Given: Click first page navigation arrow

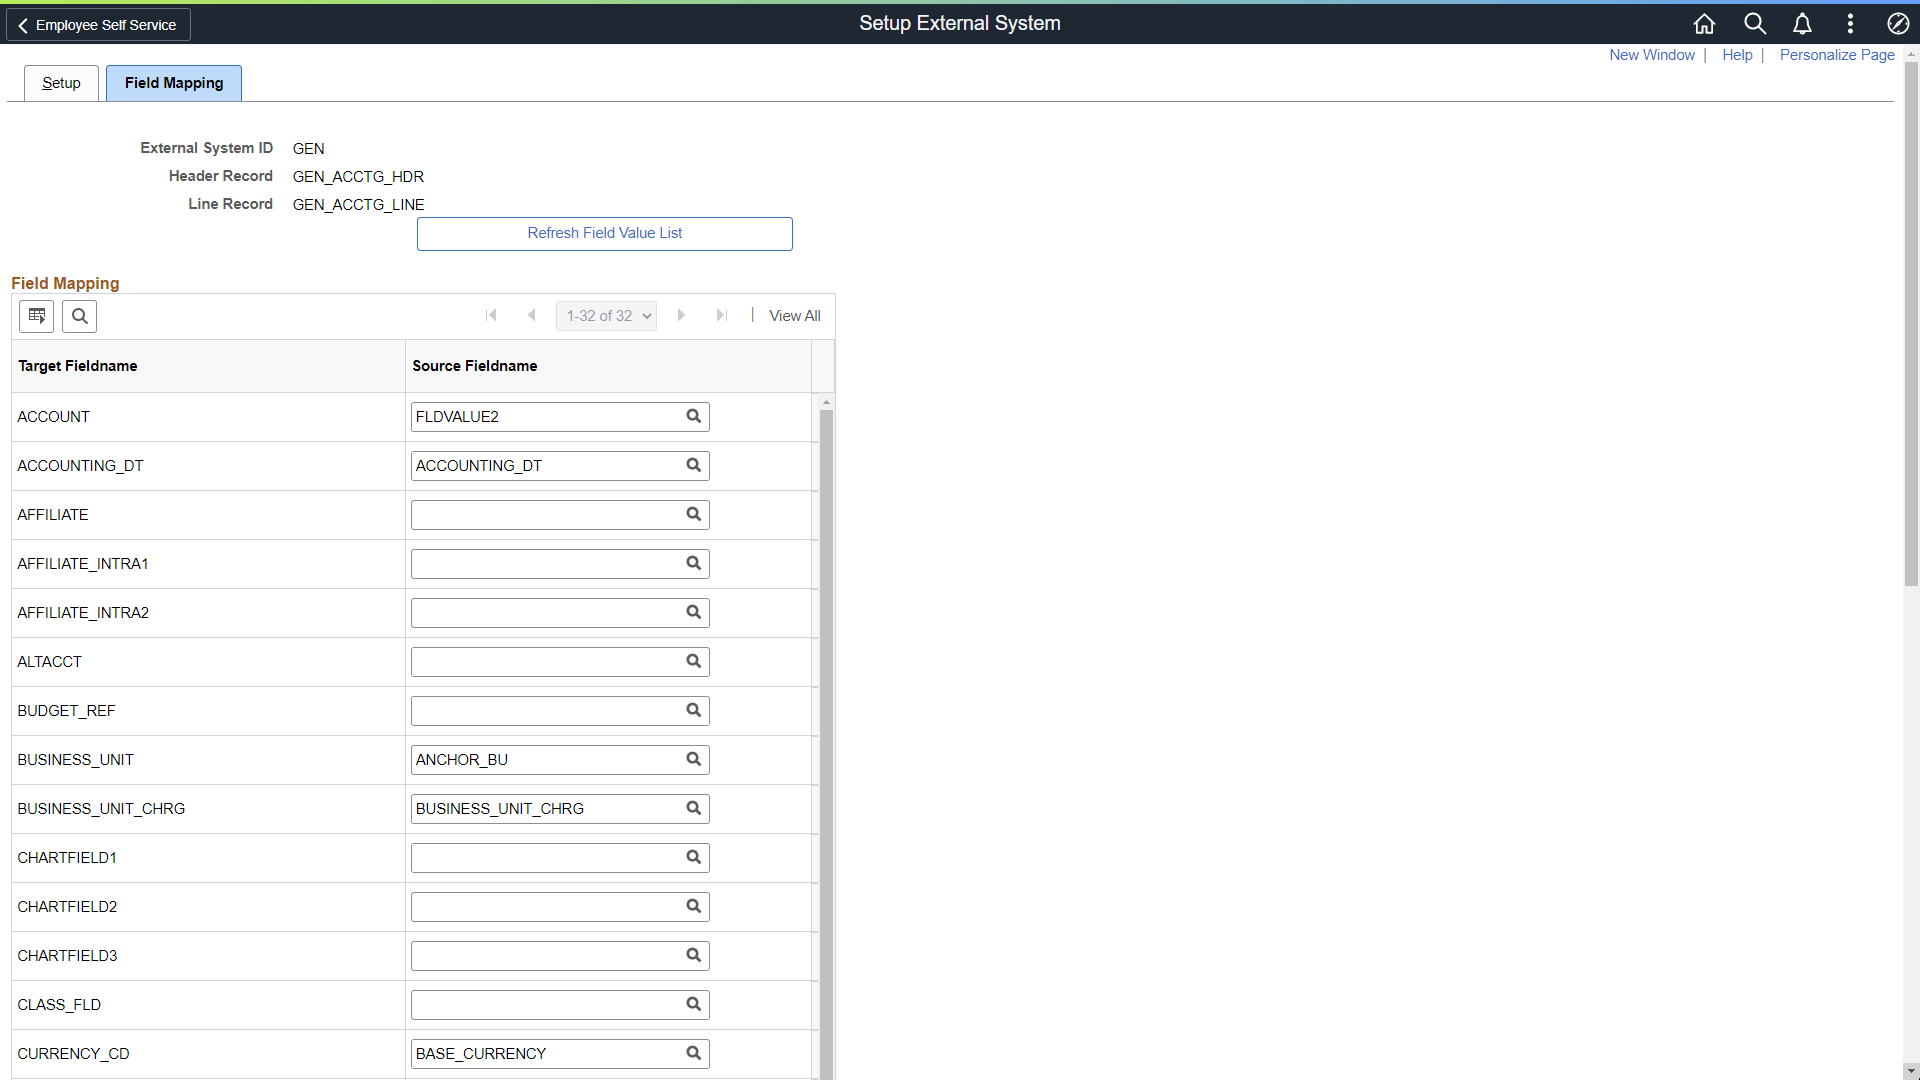Looking at the screenshot, I should pos(491,315).
